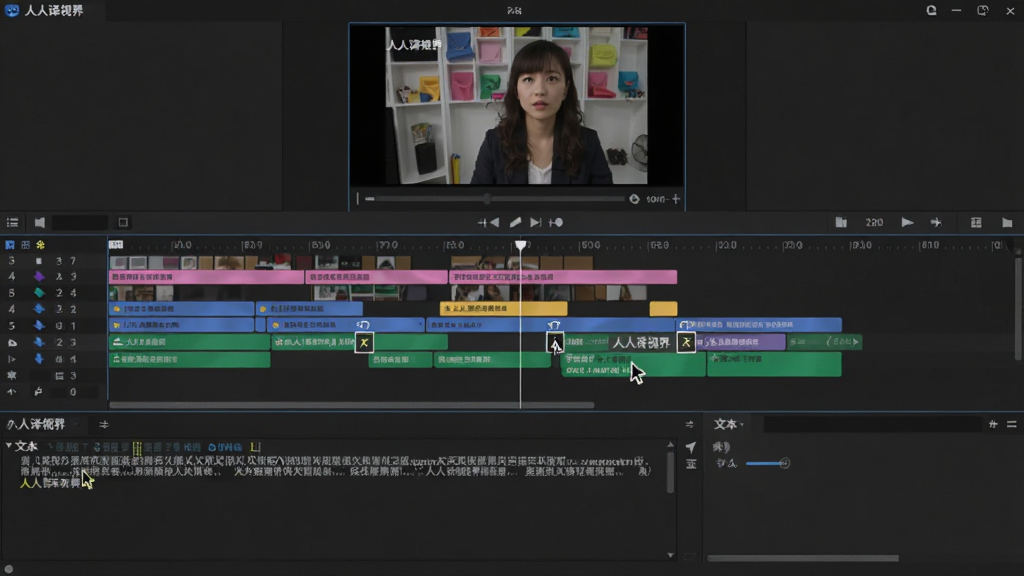Click the down arrow of the text panel scrollbar
The image size is (1024, 576).
[x=671, y=555]
